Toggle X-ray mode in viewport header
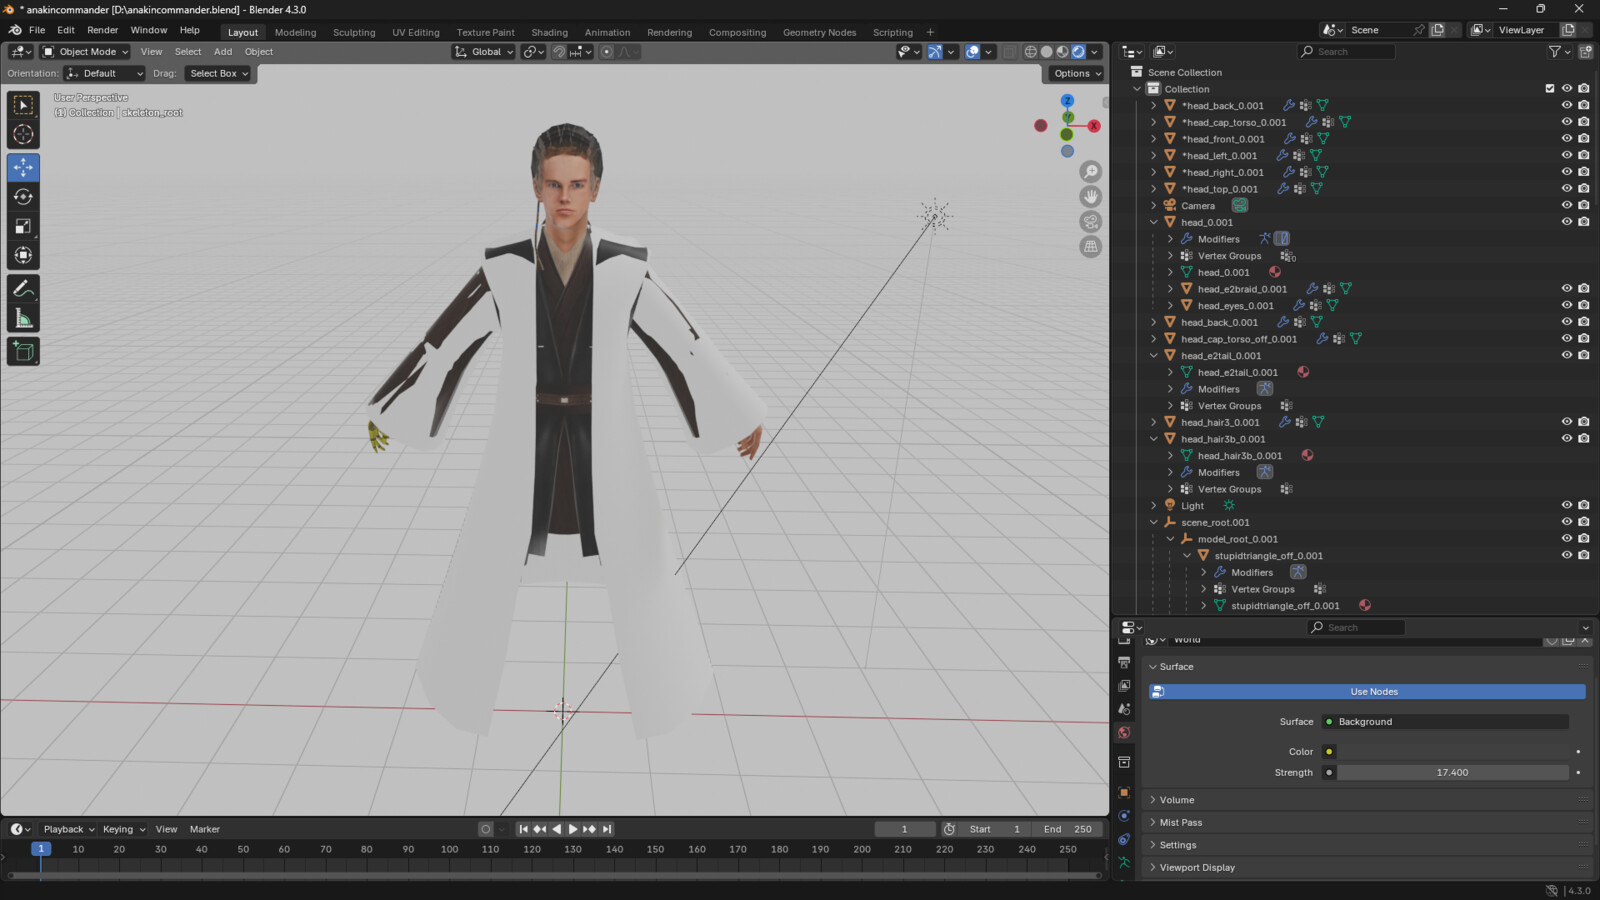The image size is (1600, 900). point(1009,52)
